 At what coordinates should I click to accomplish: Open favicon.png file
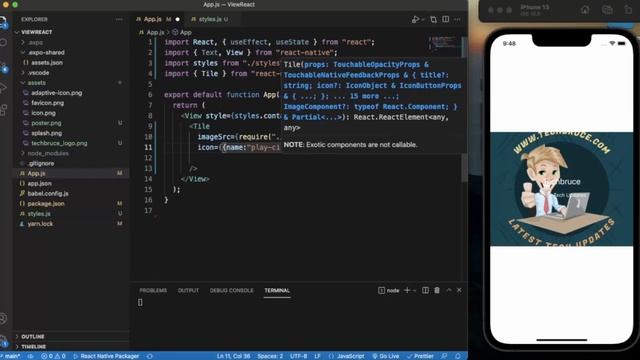(x=47, y=103)
